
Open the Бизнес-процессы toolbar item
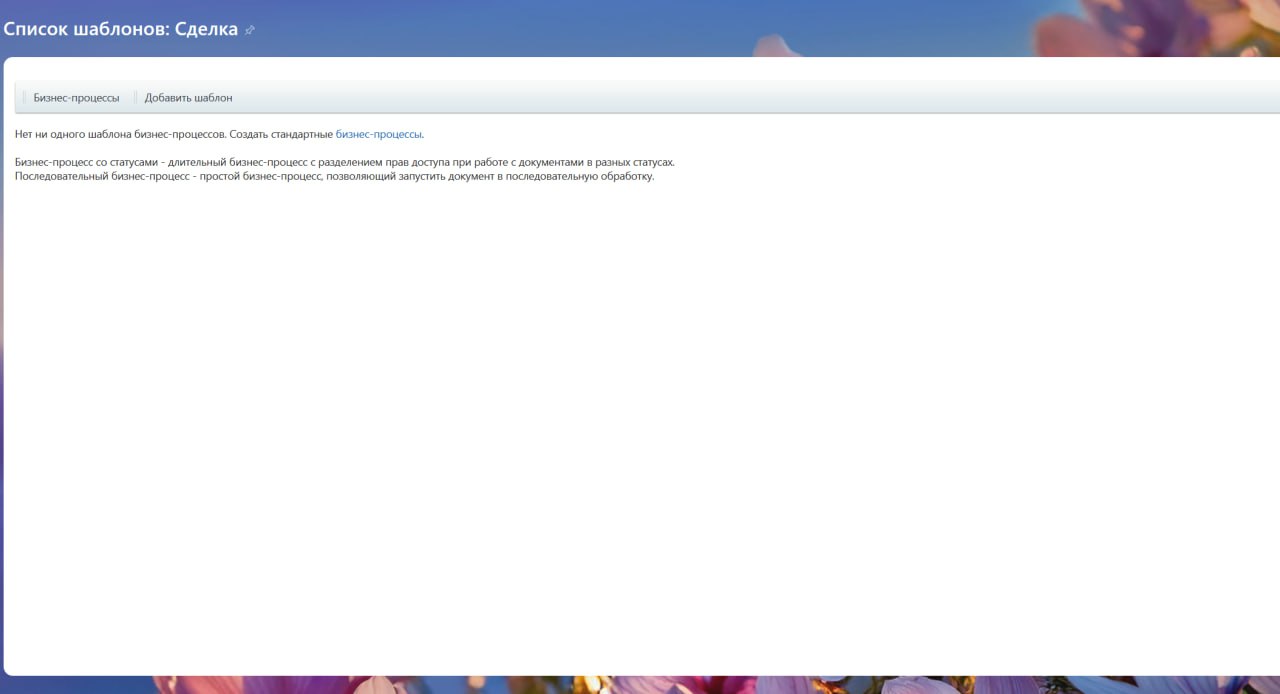[76, 98]
